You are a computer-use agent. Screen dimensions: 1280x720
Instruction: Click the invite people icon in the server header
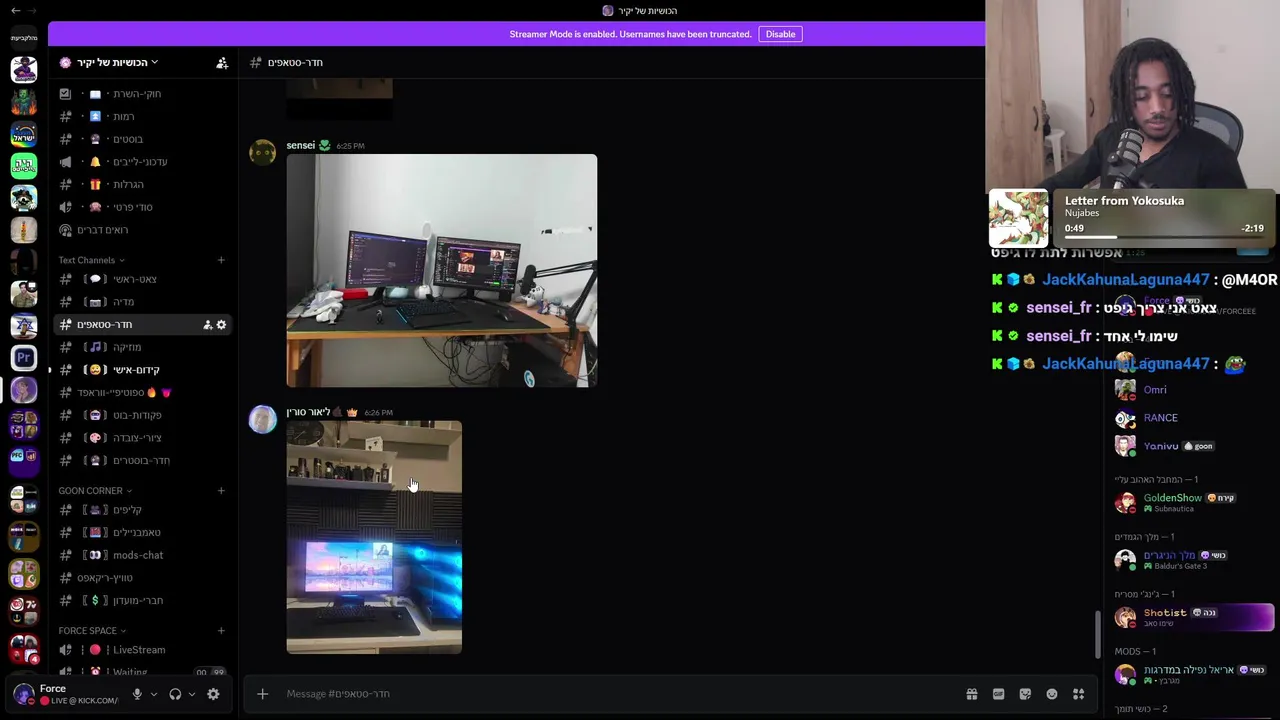pos(222,62)
